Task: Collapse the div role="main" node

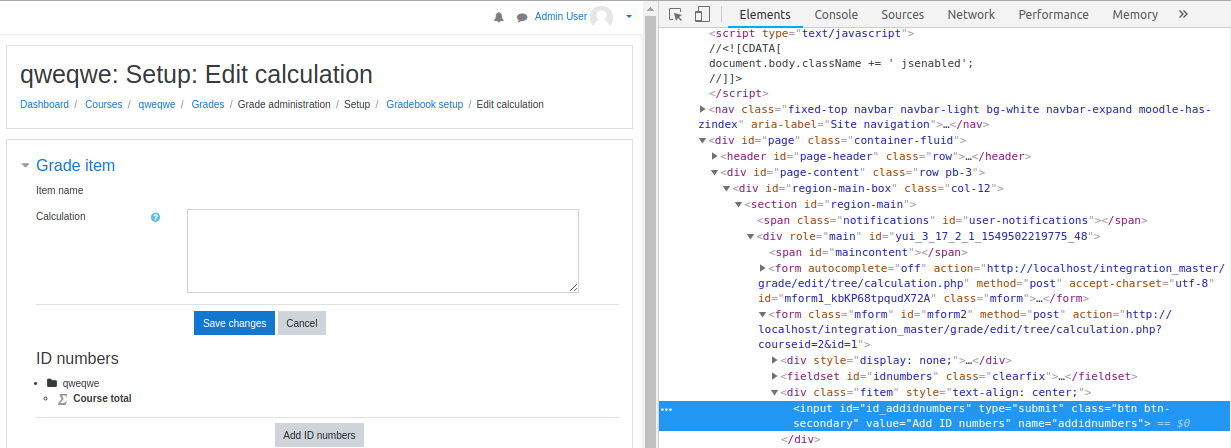Action: pos(750,236)
